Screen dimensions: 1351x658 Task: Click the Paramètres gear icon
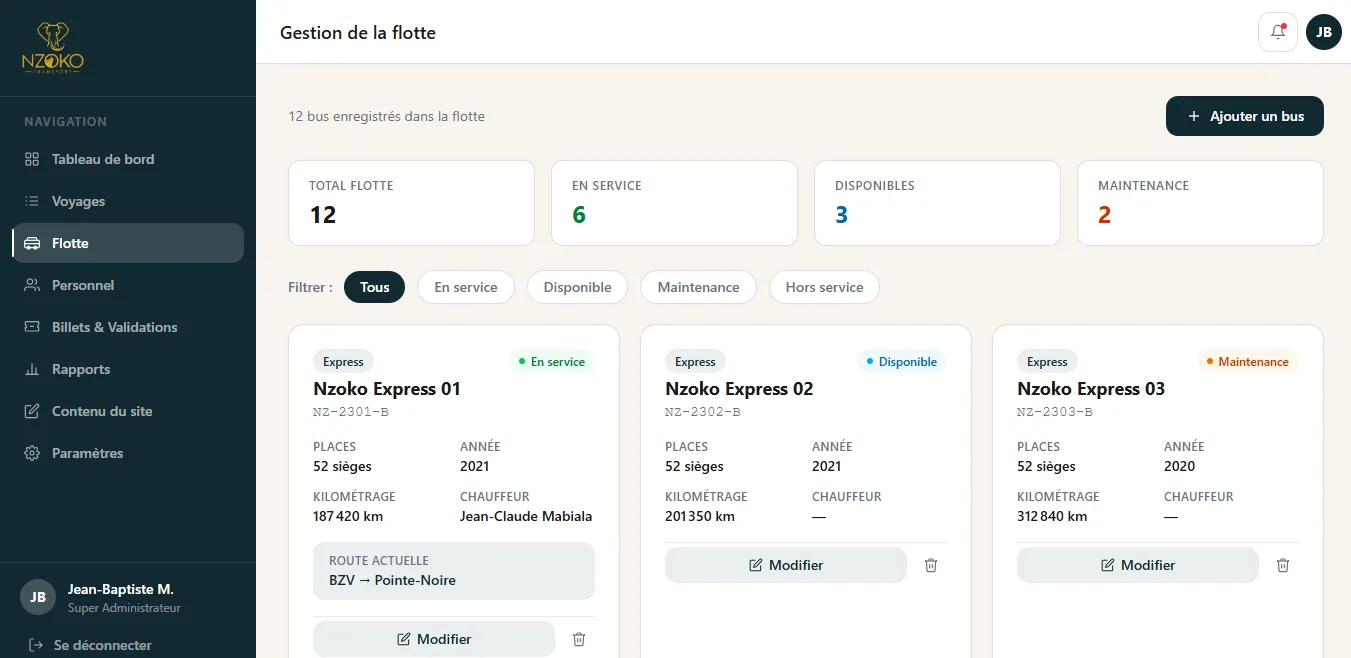(x=32, y=453)
